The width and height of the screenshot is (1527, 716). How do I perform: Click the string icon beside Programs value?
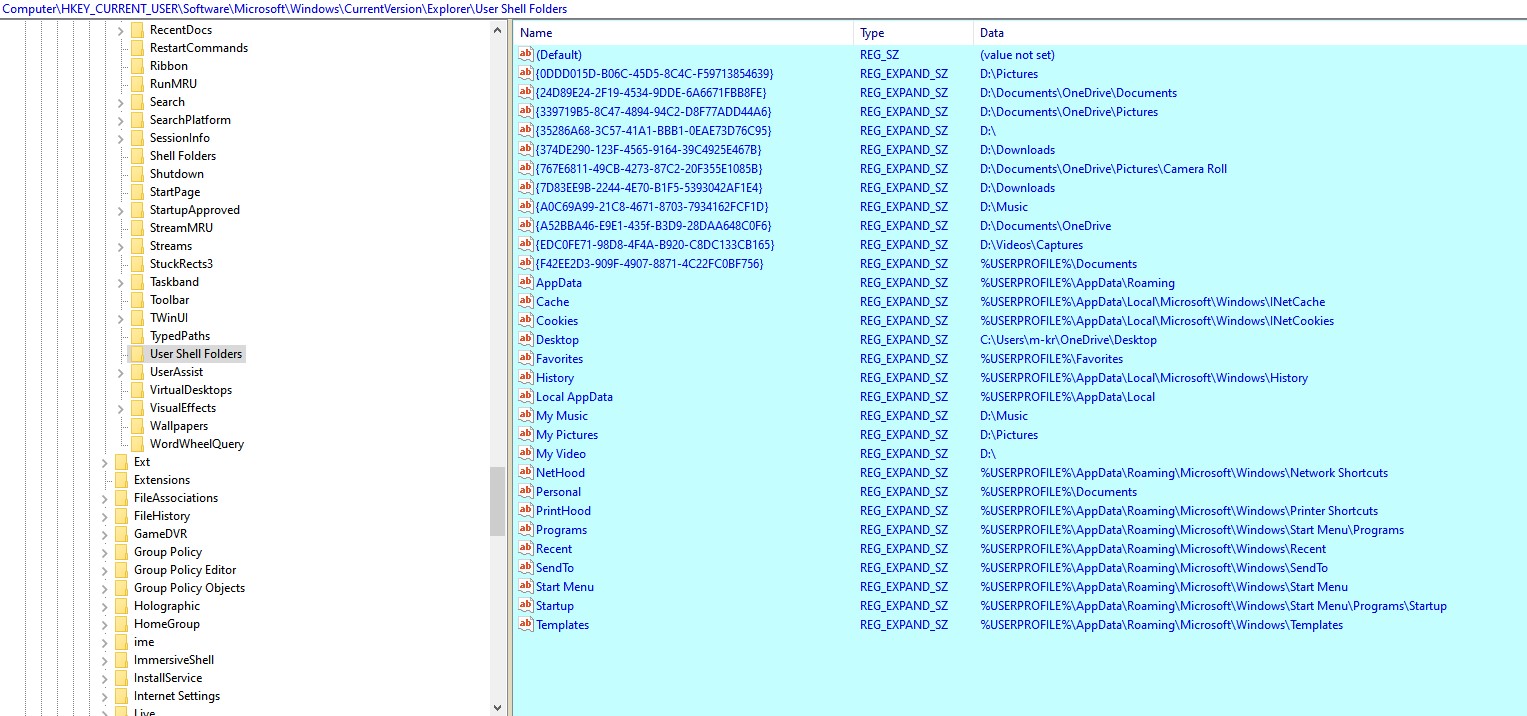coord(526,530)
